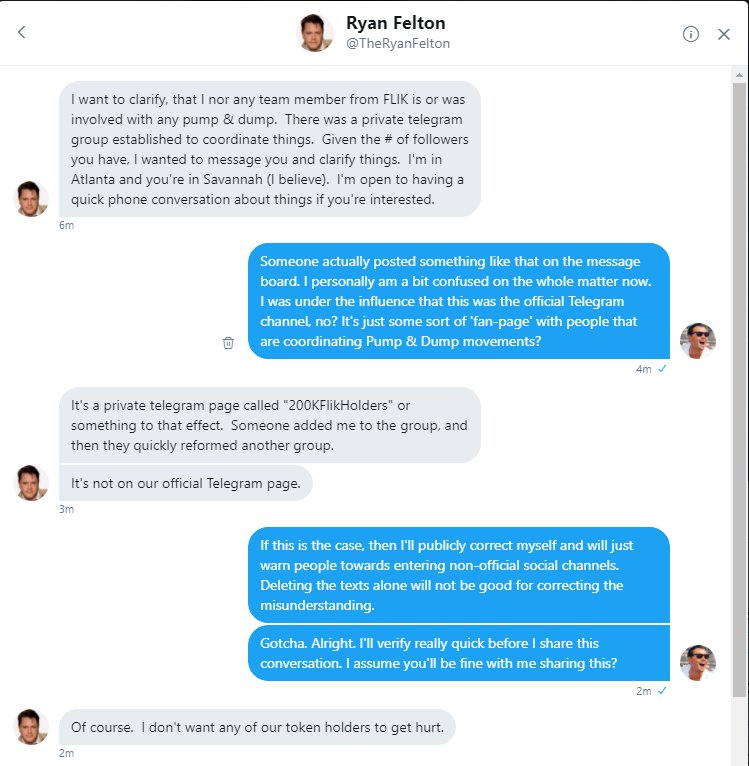Click Ryan's avatar beside the Savannah message

tap(31, 199)
